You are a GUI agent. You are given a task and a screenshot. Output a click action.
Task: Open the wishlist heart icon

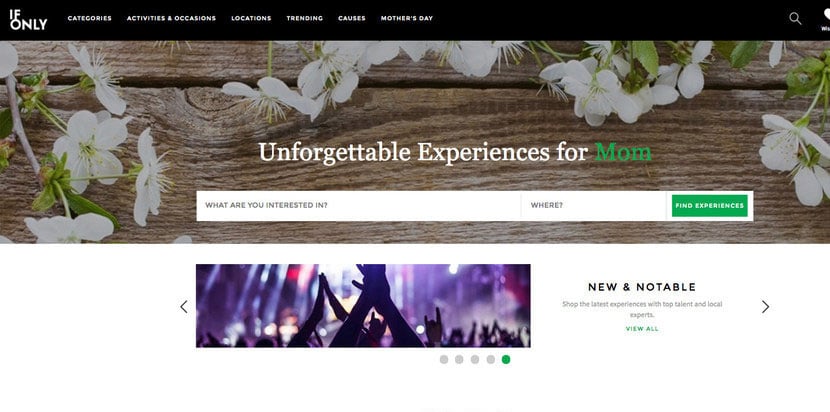pos(826,15)
